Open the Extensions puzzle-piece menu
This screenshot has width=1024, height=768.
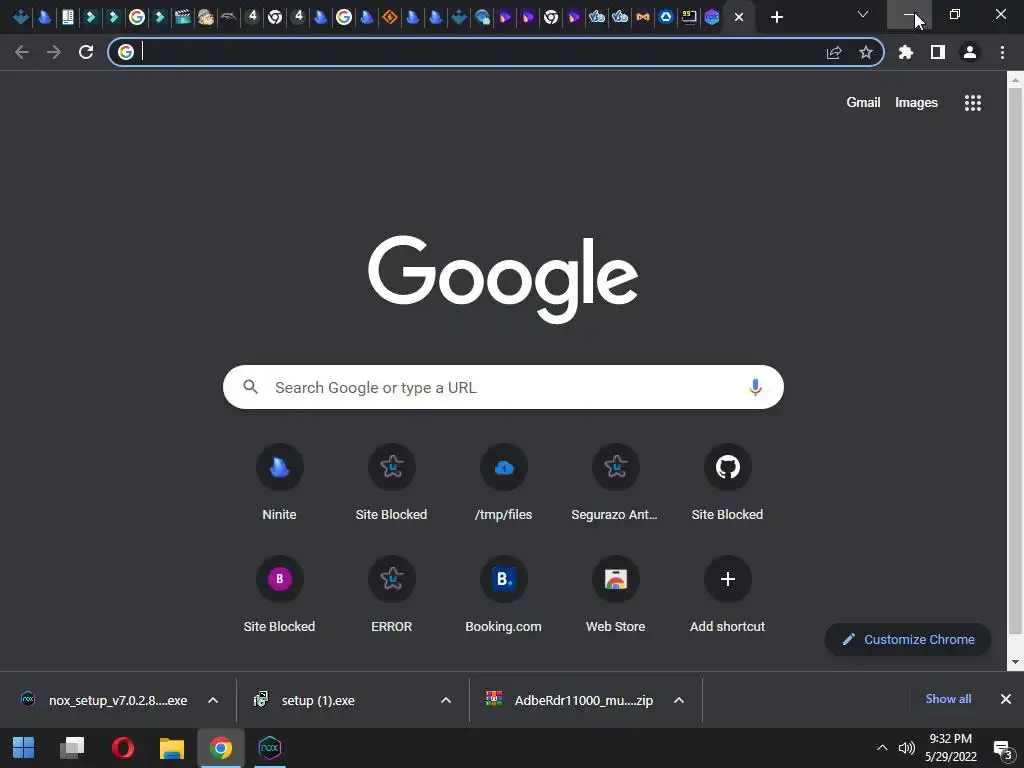(906, 52)
